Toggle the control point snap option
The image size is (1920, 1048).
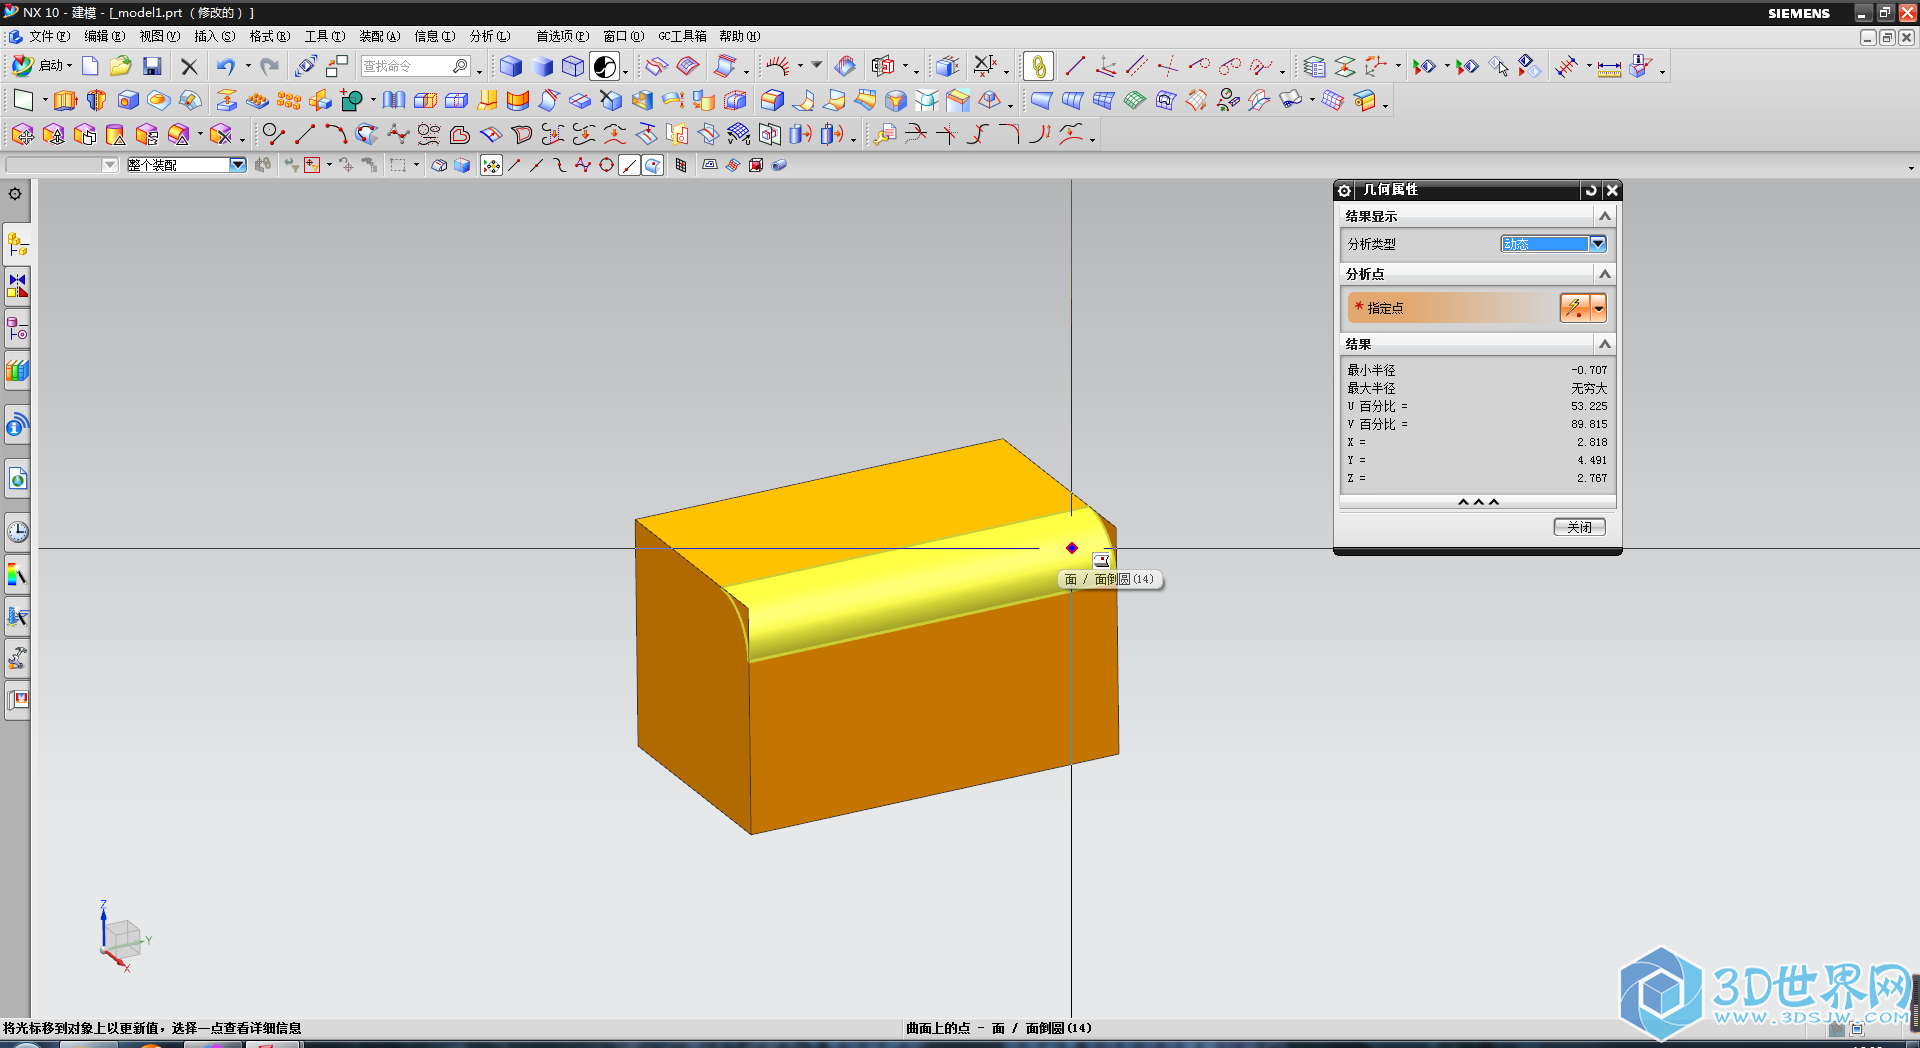[560, 166]
